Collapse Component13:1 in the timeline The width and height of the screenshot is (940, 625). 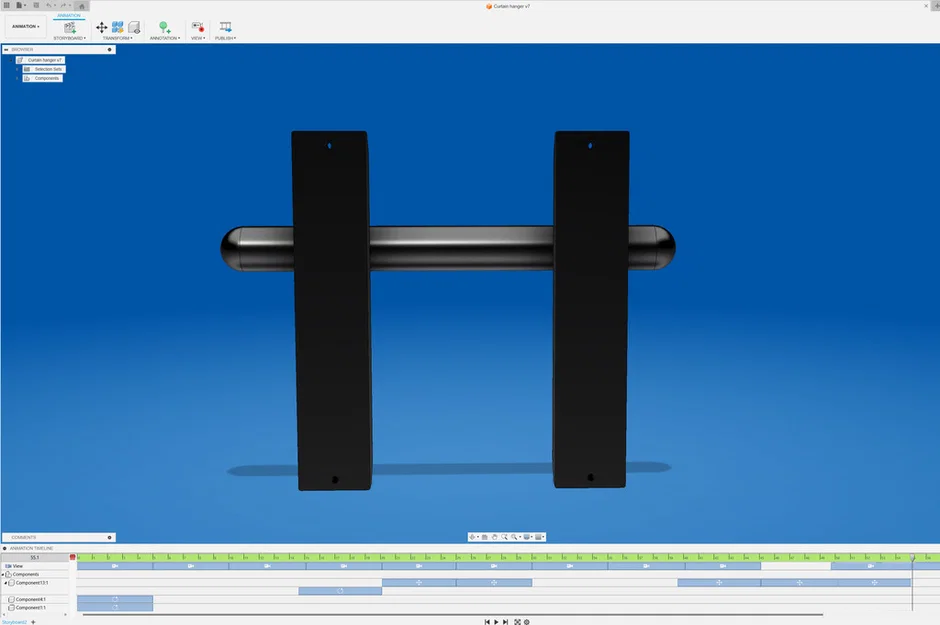5,583
